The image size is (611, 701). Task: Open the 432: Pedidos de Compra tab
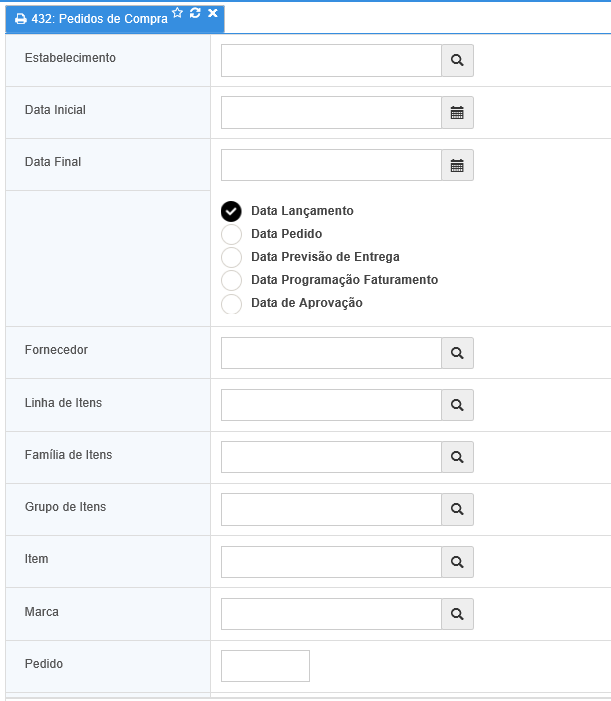point(90,19)
